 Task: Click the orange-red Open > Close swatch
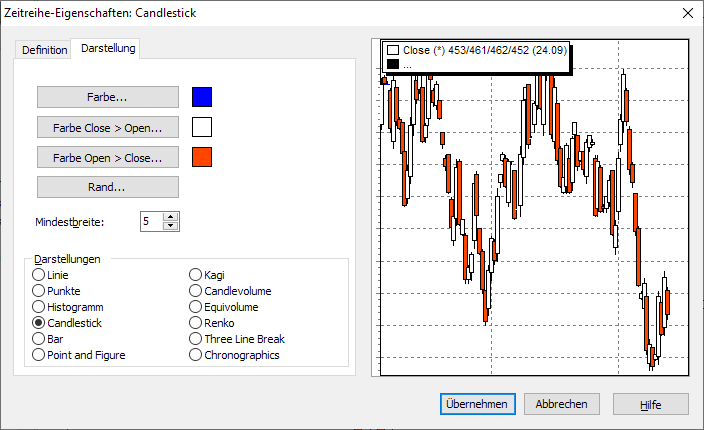click(202, 157)
